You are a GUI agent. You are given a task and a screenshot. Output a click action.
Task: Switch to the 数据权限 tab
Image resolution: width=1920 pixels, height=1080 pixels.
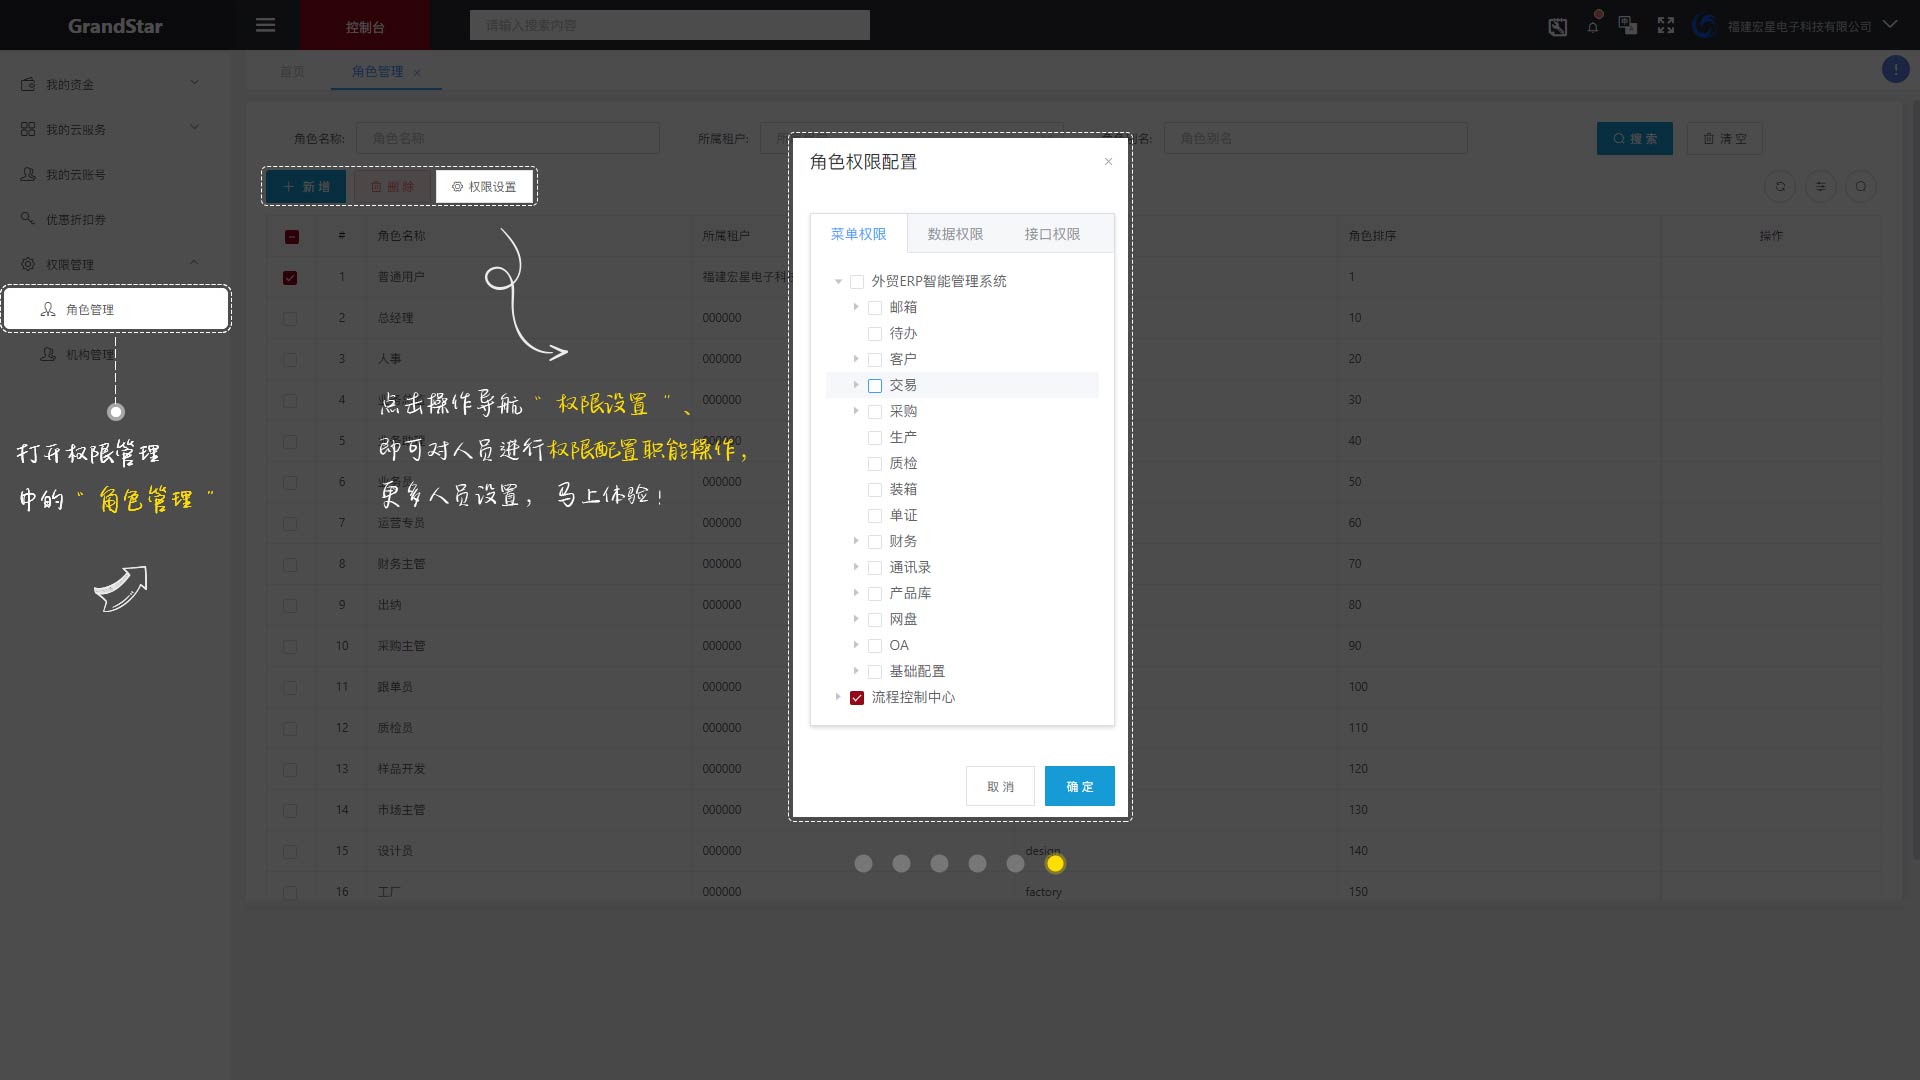955,234
